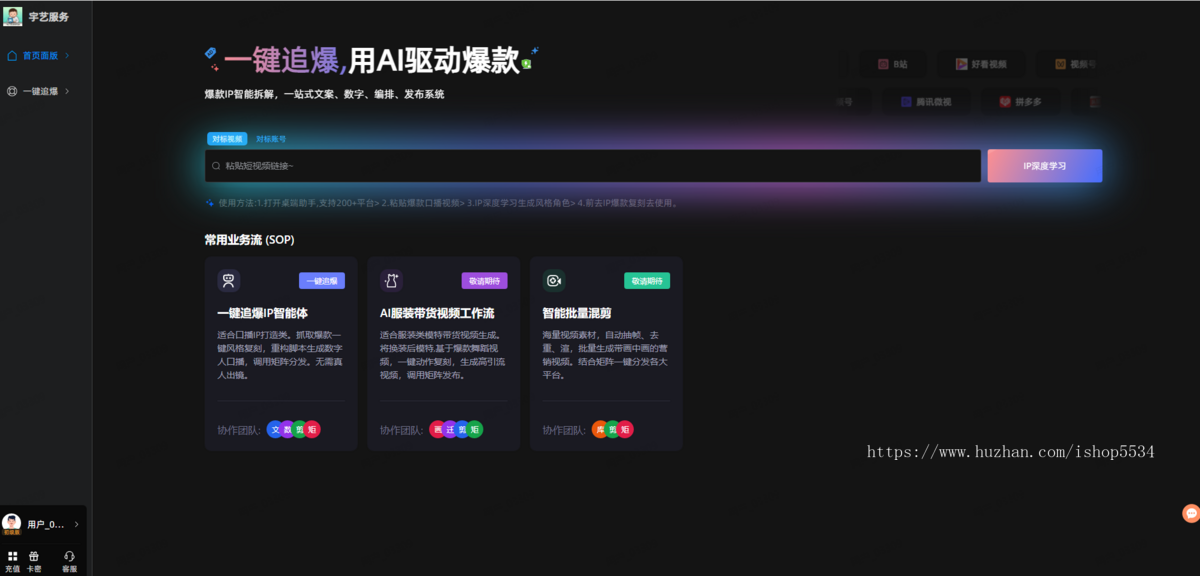Image resolution: width=1200 pixels, height=576 pixels.
Task: Open the 卡密 gift icon
Action: 34,556
